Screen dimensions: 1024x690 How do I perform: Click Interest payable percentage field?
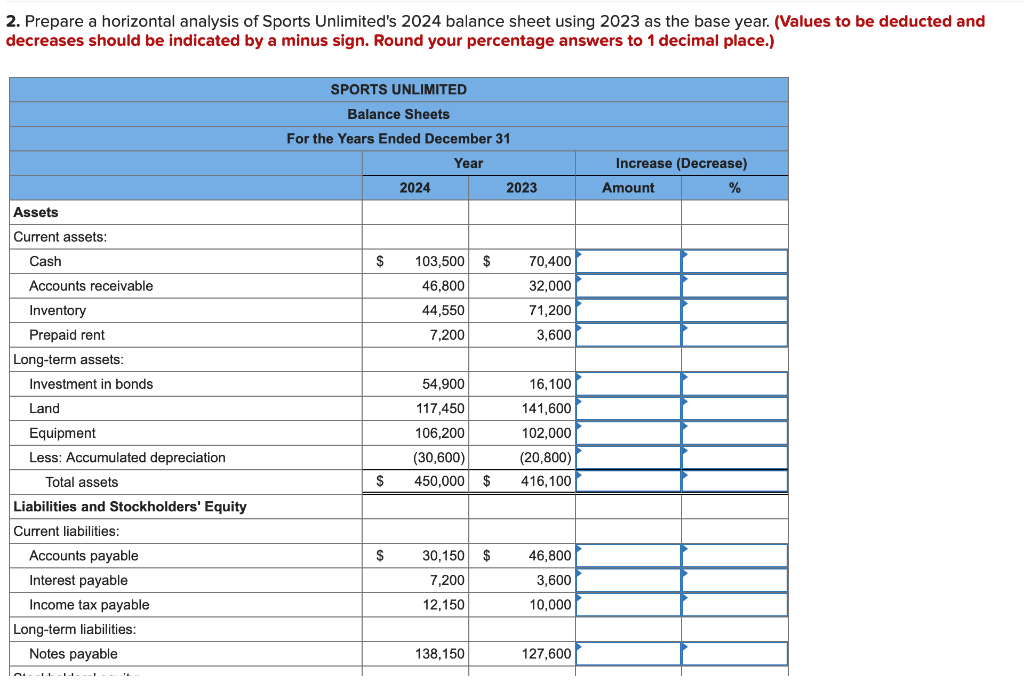pyautogui.click(x=735, y=580)
